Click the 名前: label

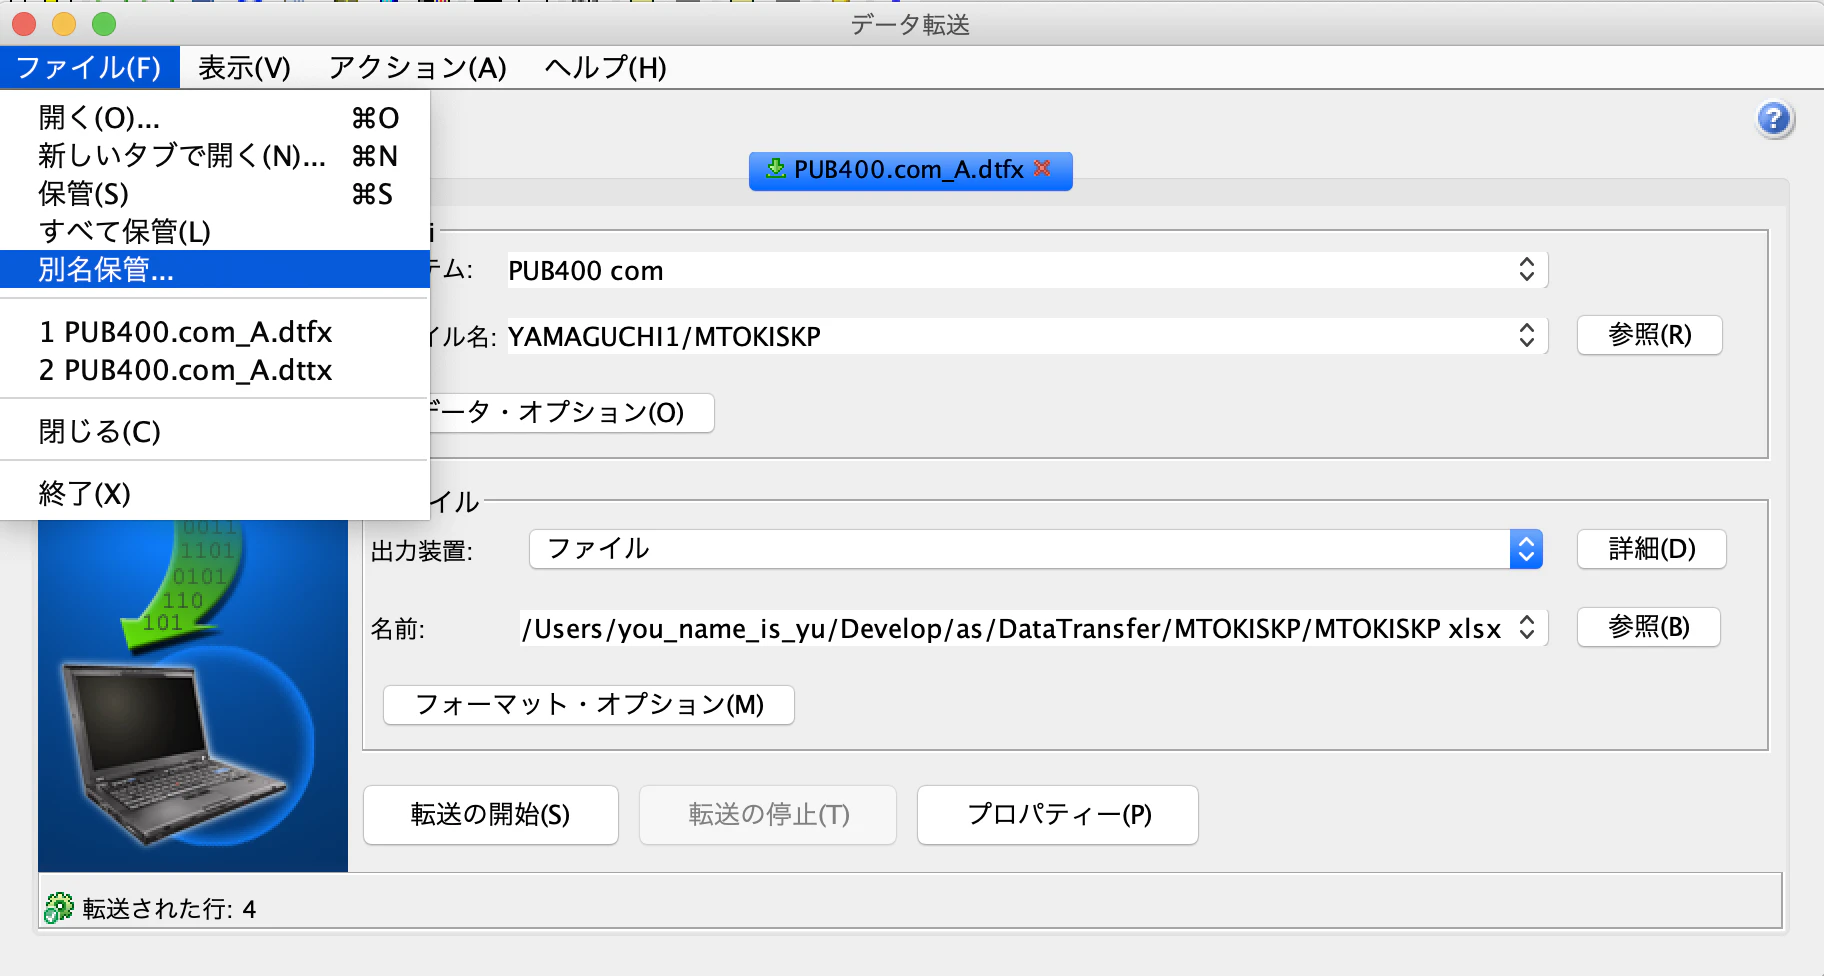coord(397,629)
